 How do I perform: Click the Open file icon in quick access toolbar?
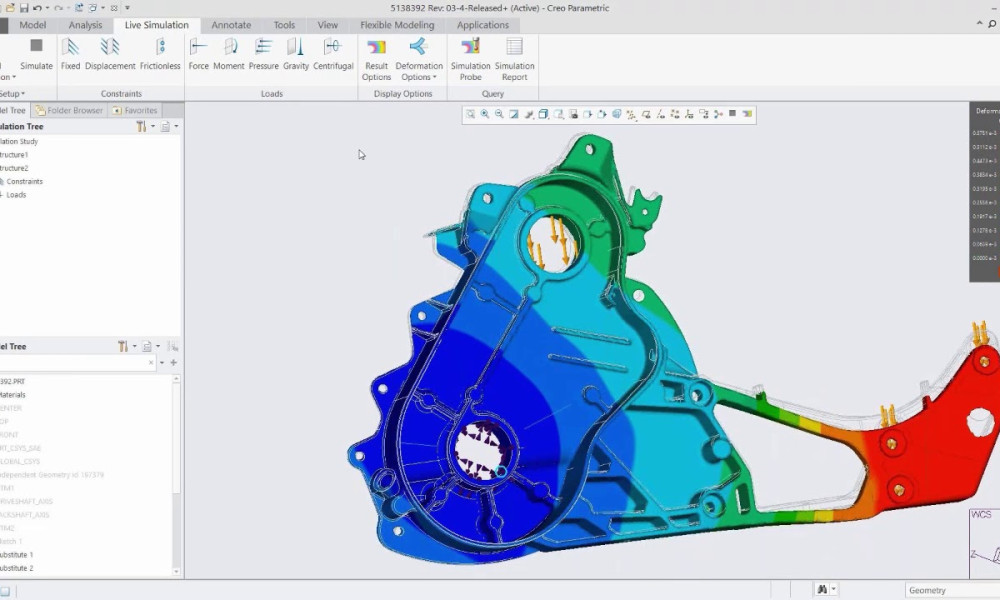pos(10,8)
